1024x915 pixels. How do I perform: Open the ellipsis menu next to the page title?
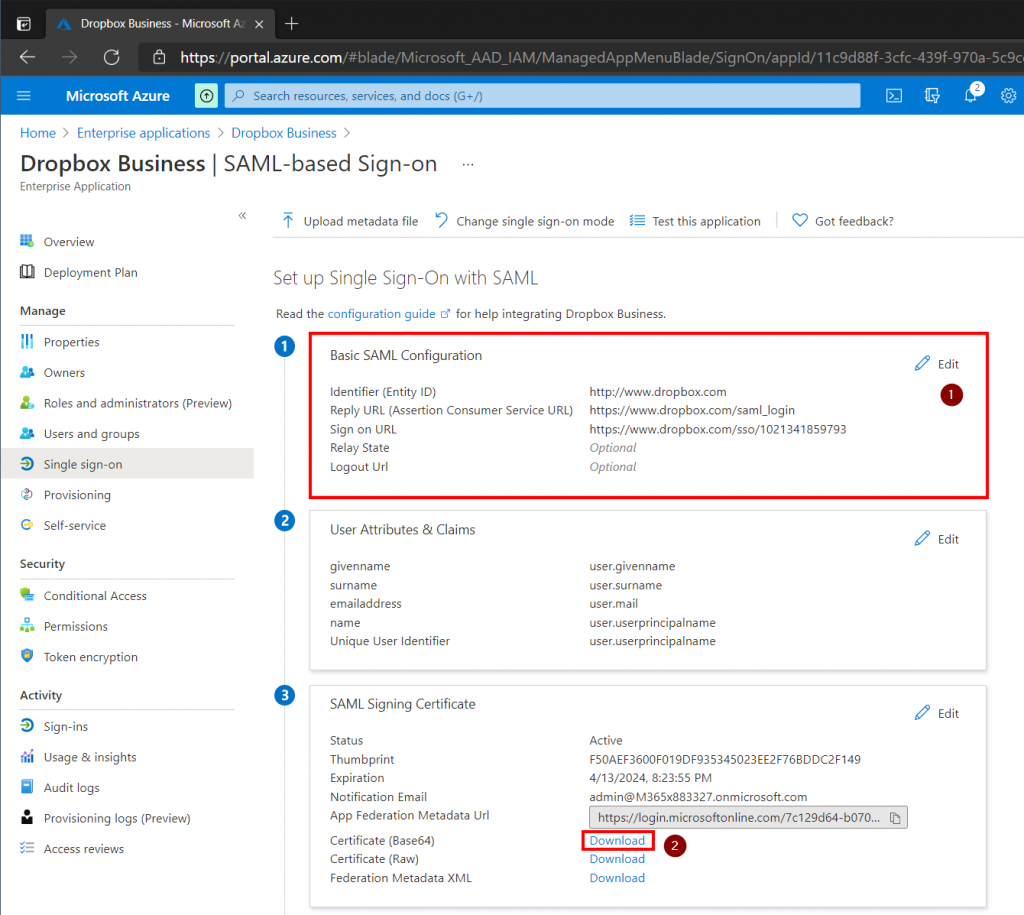[x=468, y=164]
